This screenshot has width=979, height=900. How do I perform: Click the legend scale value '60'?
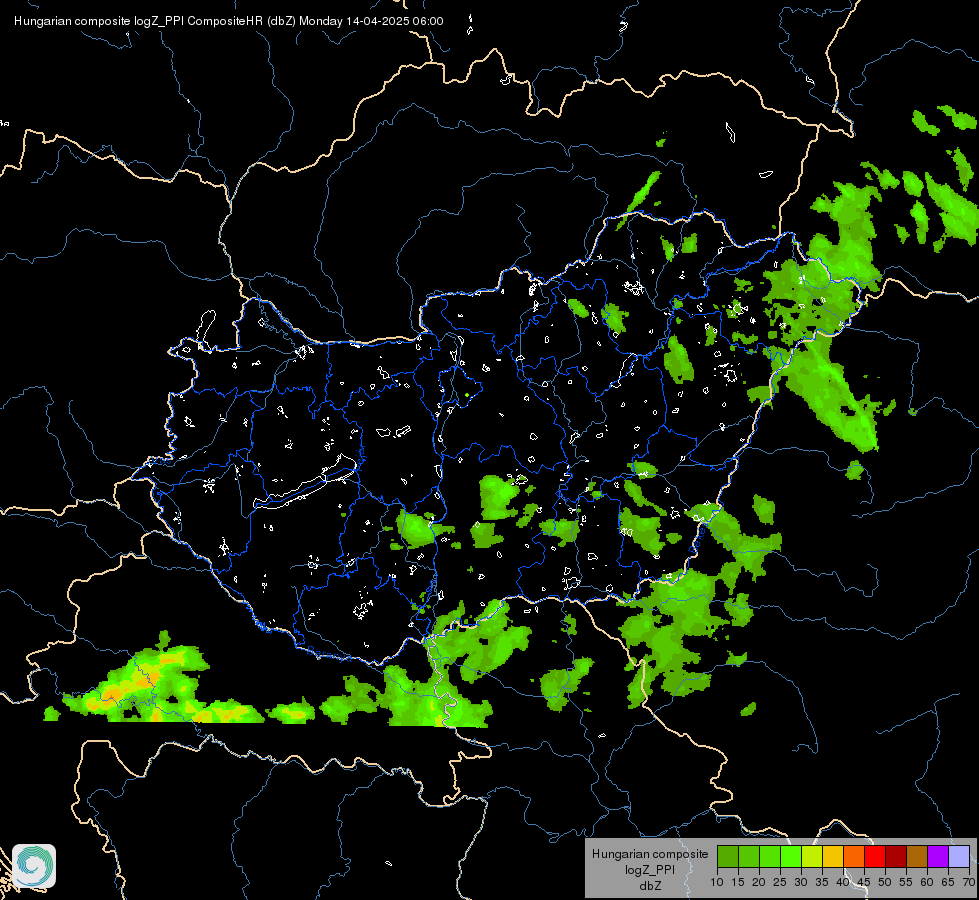coord(927,882)
